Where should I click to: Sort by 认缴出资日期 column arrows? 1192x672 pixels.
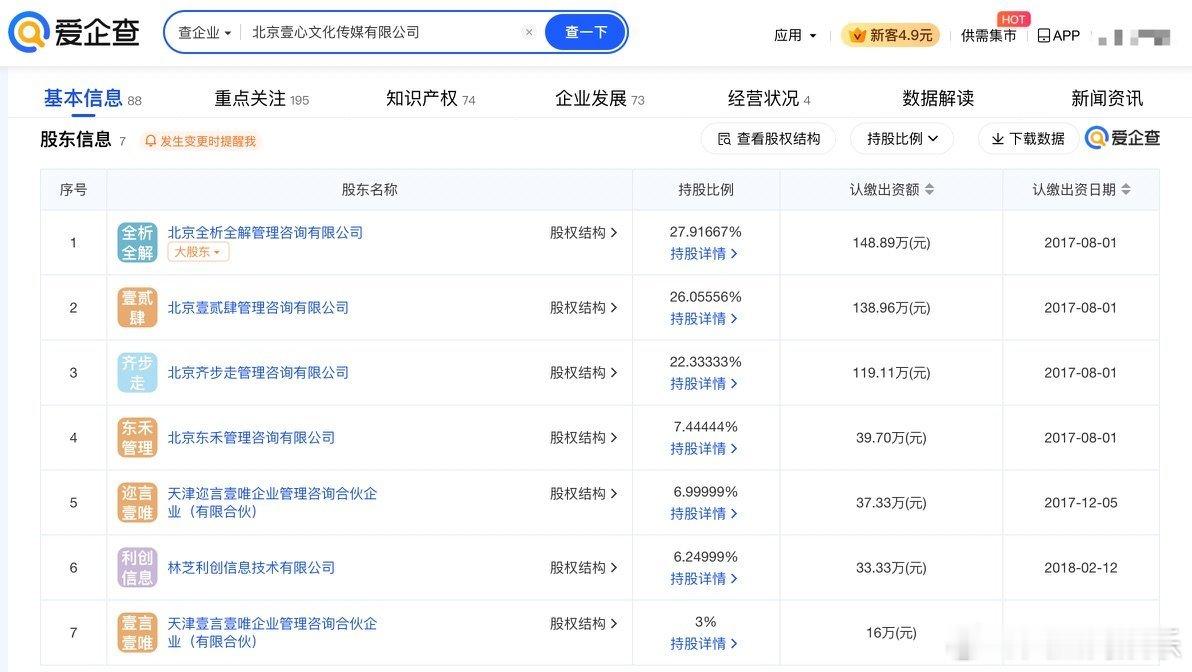(1126, 189)
